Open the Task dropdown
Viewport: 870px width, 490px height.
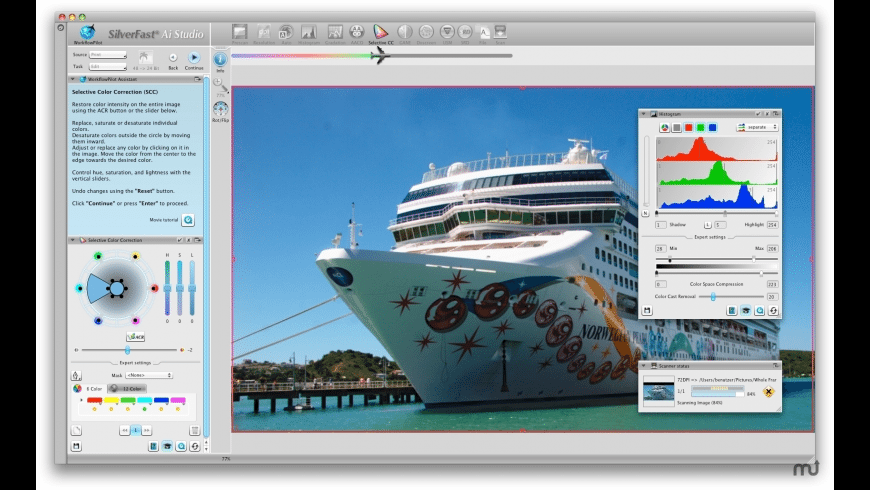click(x=108, y=67)
